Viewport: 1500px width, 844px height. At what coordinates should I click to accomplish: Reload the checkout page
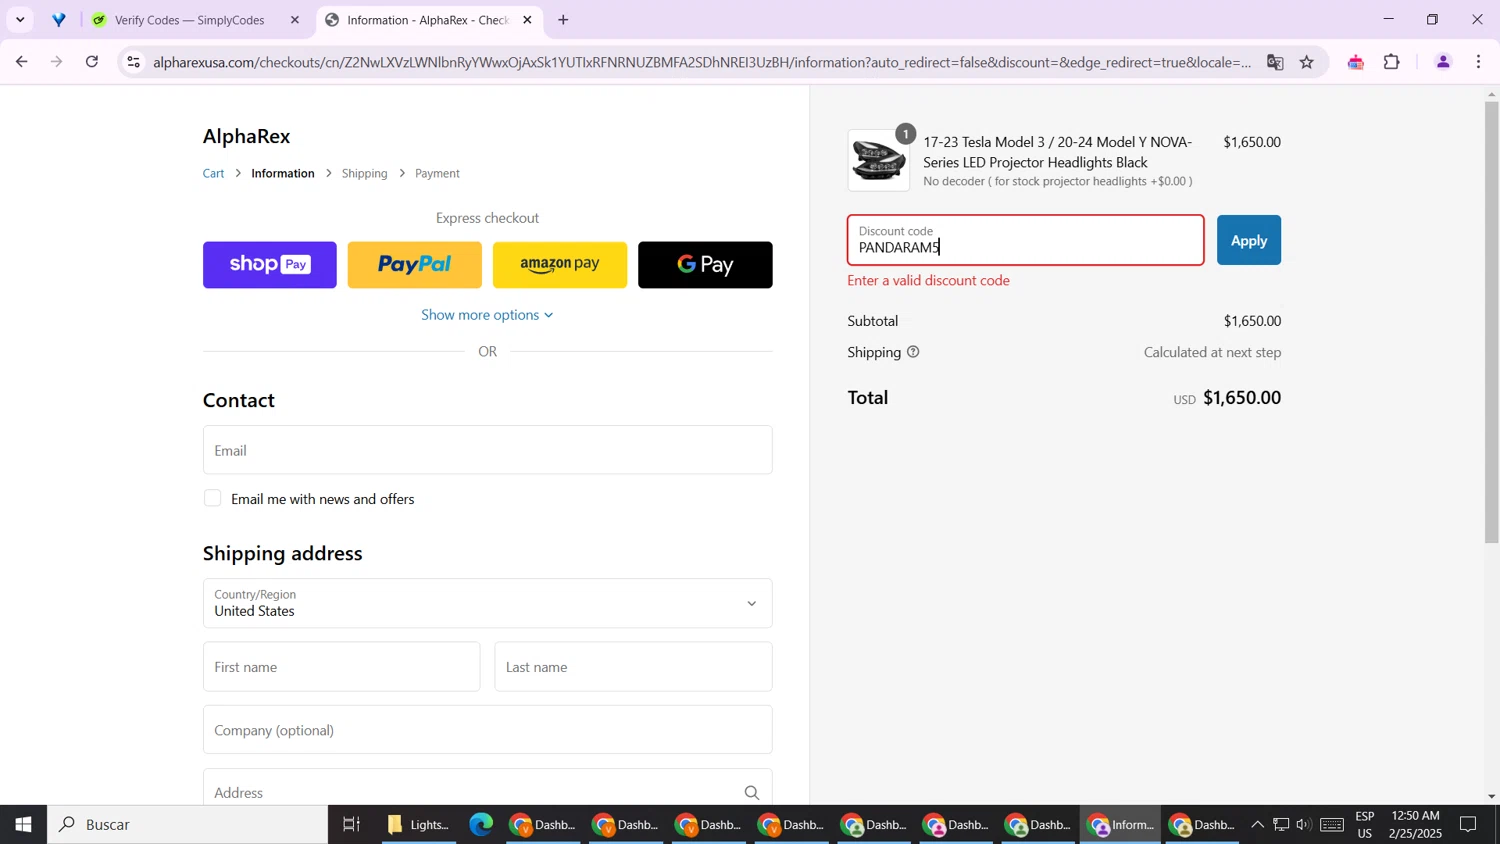pos(92,62)
